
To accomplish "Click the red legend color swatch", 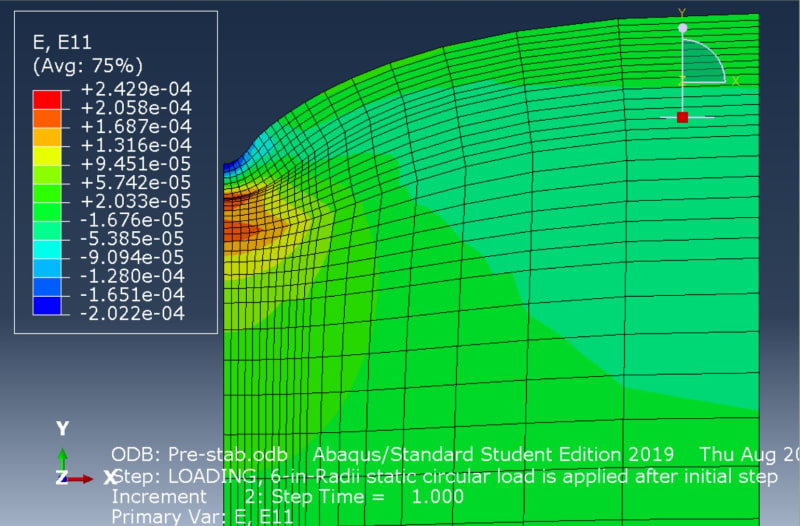I will (47, 100).
